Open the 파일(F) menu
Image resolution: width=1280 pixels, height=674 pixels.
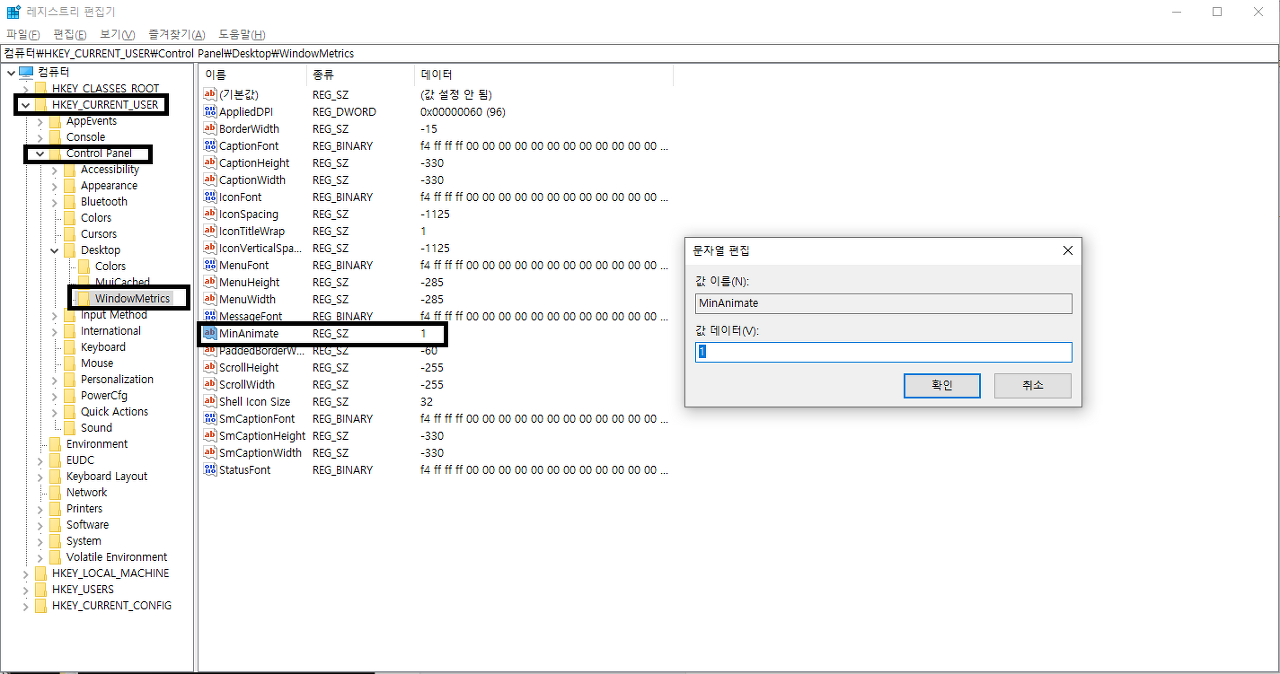pyautogui.click(x=23, y=35)
